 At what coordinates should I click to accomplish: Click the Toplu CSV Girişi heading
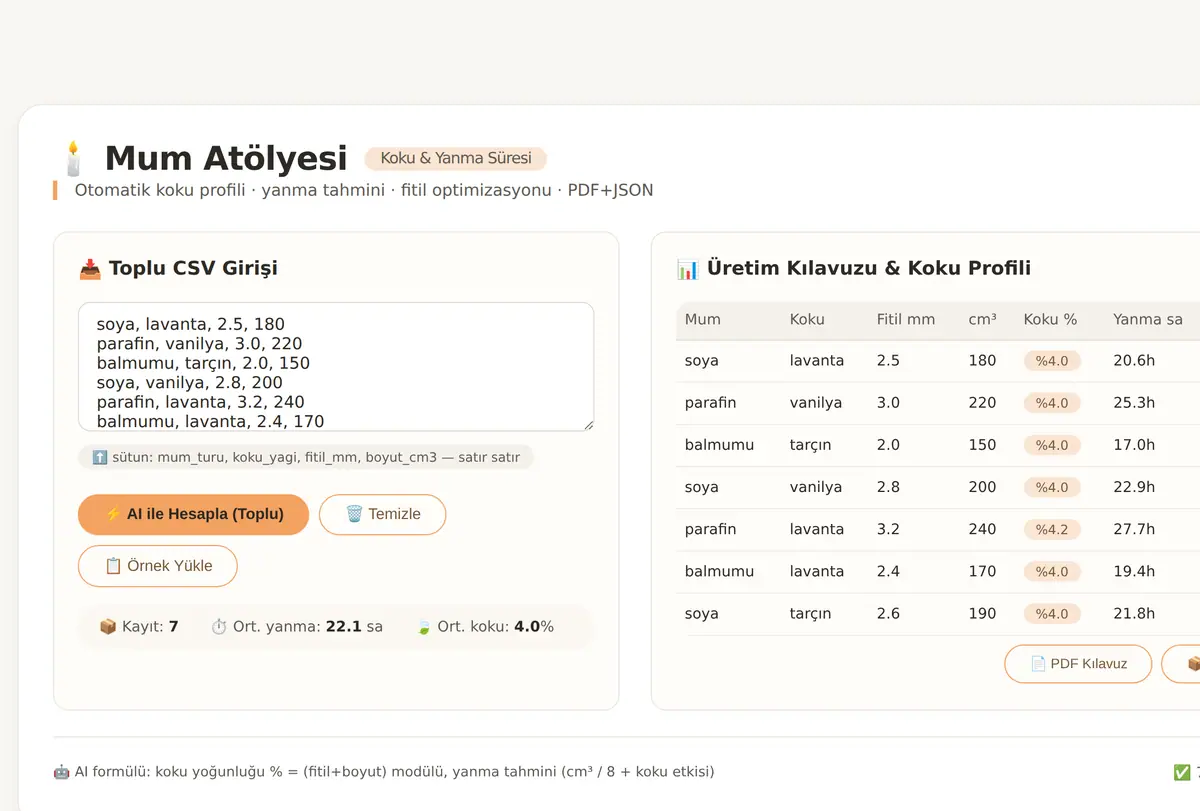[178, 268]
